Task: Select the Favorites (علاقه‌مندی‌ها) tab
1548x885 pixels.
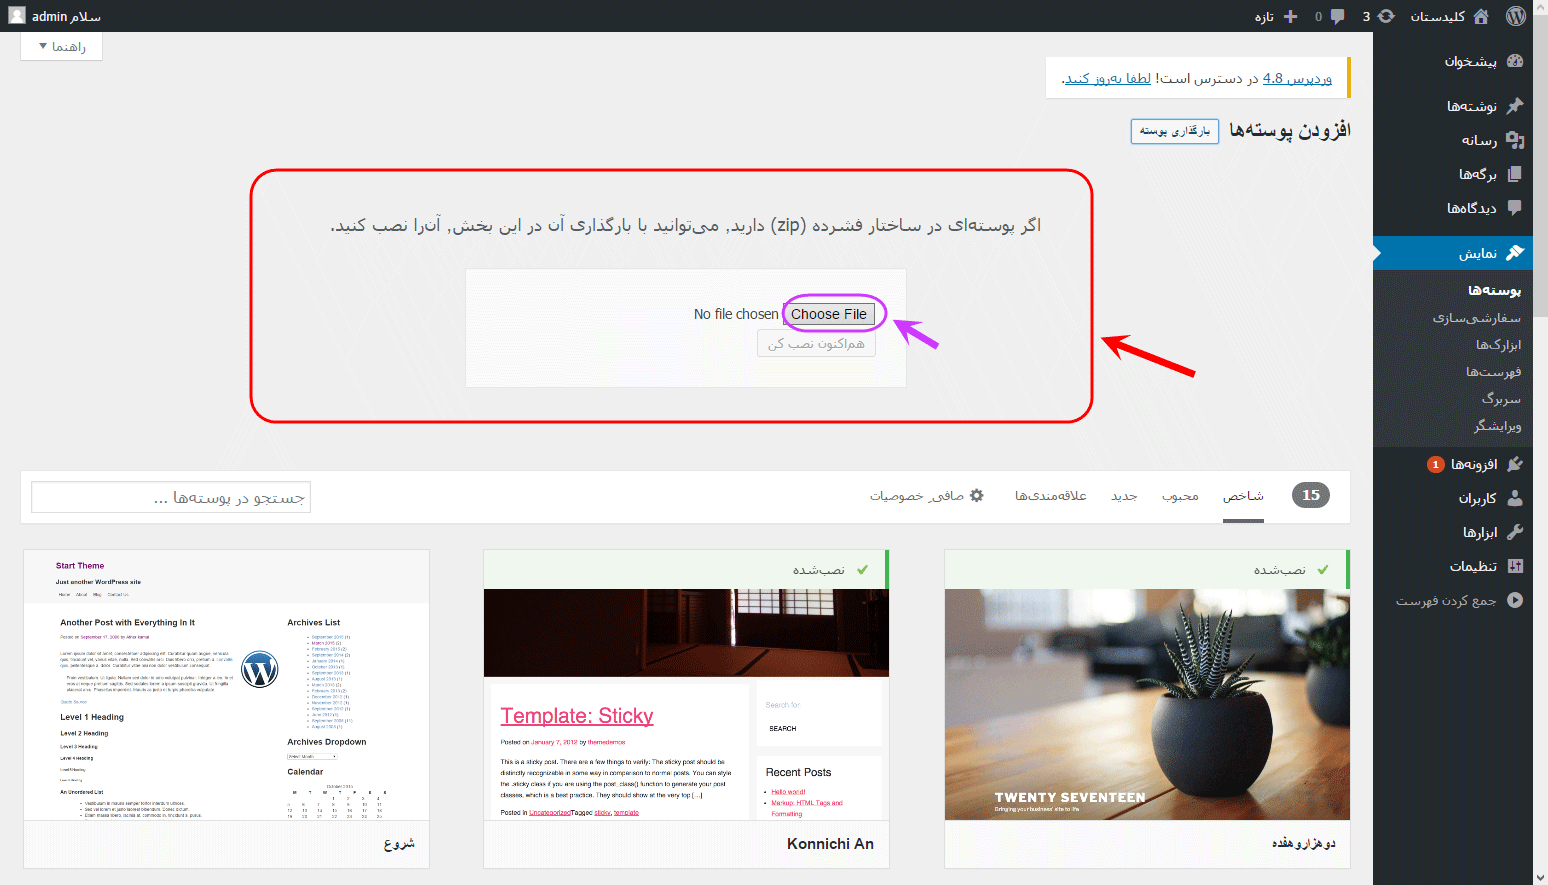Action: click(1050, 496)
